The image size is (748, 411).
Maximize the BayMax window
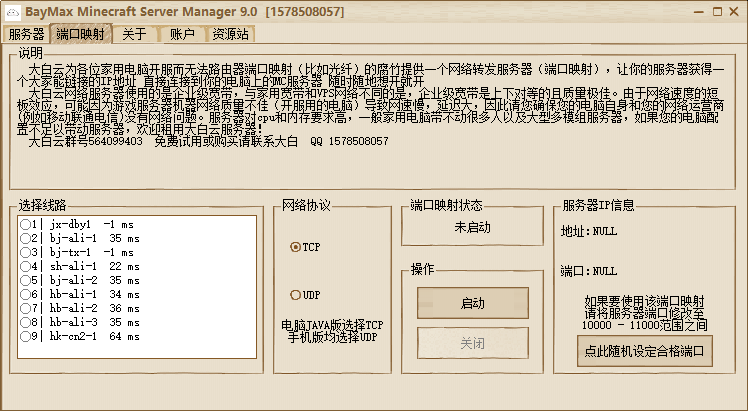(717, 11)
